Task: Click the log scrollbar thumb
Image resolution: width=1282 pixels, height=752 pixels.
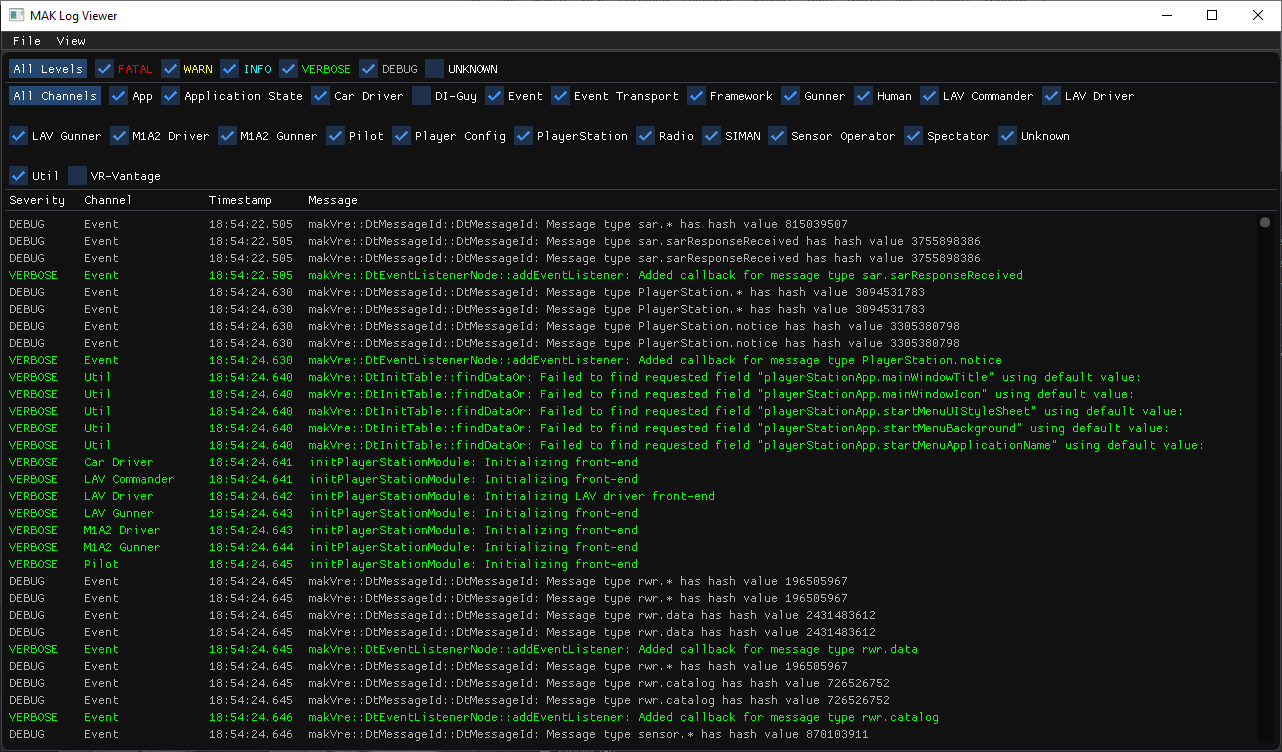Action: point(1265,223)
